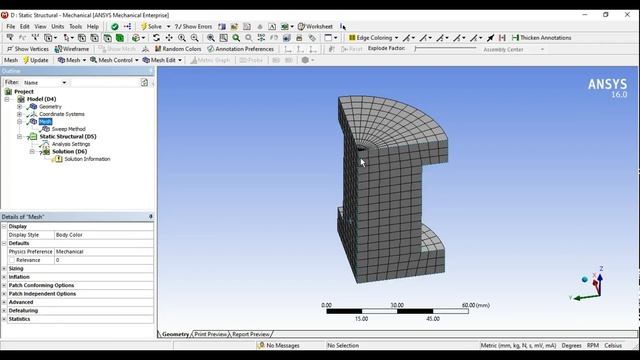Viewport: 640px width, 360px height.
Task: Toggle Random Colors display
Action: 178,49
